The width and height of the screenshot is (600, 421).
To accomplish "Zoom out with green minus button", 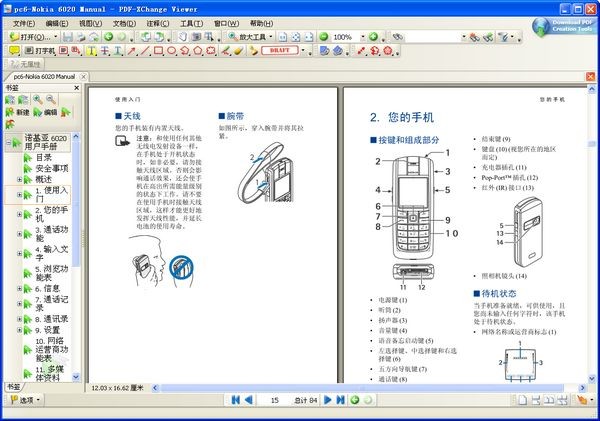I will (x=324, y=37).
